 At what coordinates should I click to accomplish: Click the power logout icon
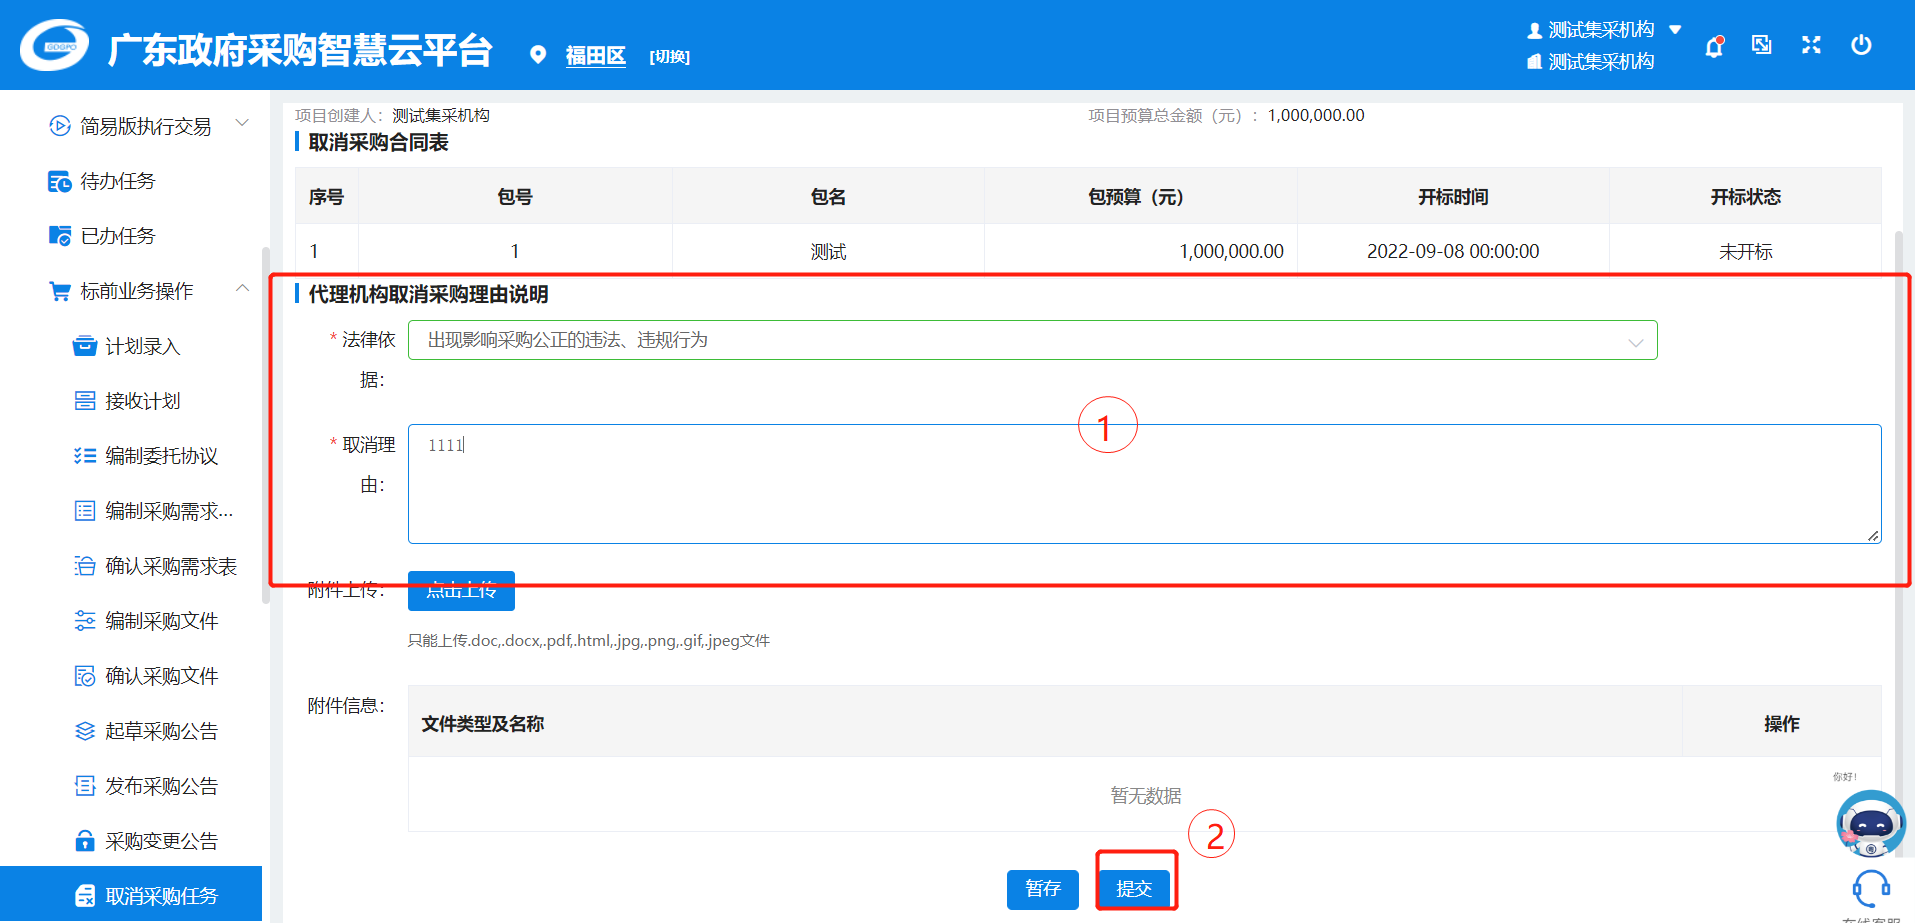coord(1861,45)
